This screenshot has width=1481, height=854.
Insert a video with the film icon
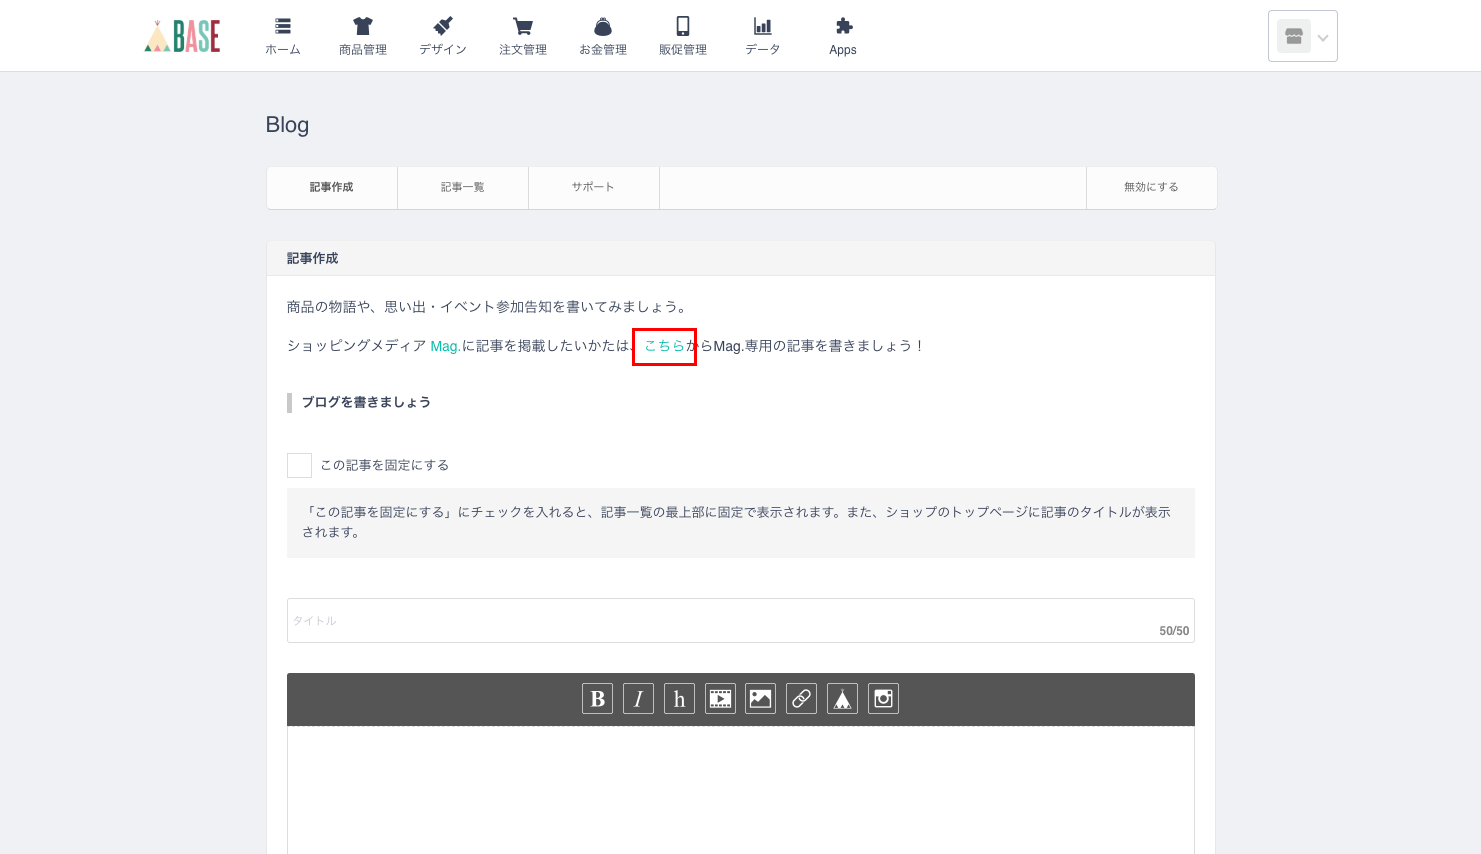[720, 699]
